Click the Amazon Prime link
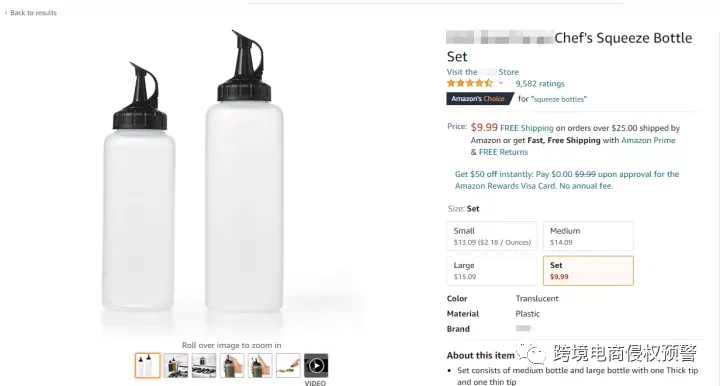The width and height of the screenshot is (720, 386). [x=648, y=140]
